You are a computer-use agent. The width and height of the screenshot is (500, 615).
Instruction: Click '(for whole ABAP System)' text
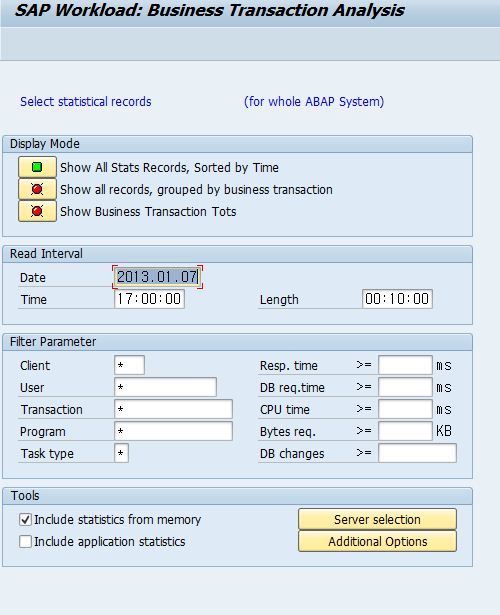314,102
